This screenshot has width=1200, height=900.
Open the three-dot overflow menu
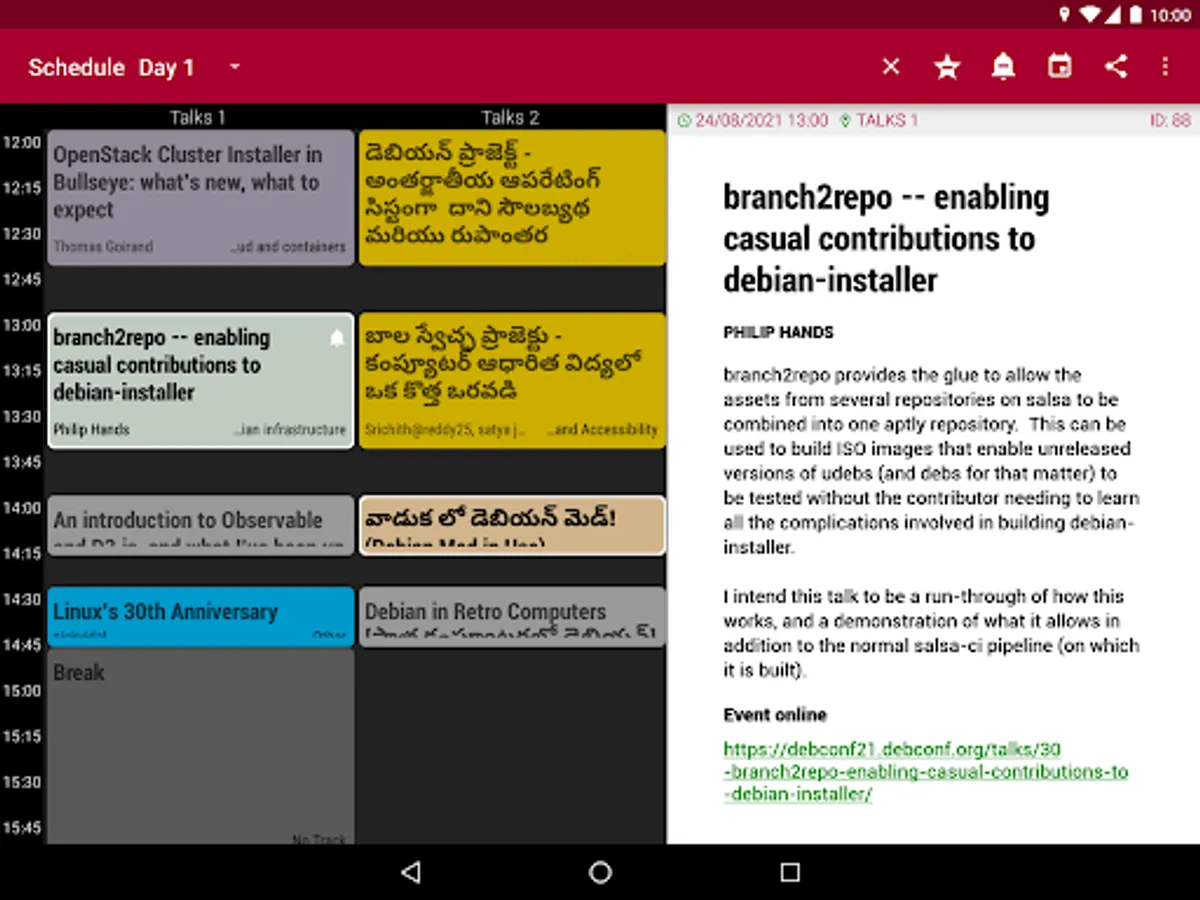[x=1165, y=67]
